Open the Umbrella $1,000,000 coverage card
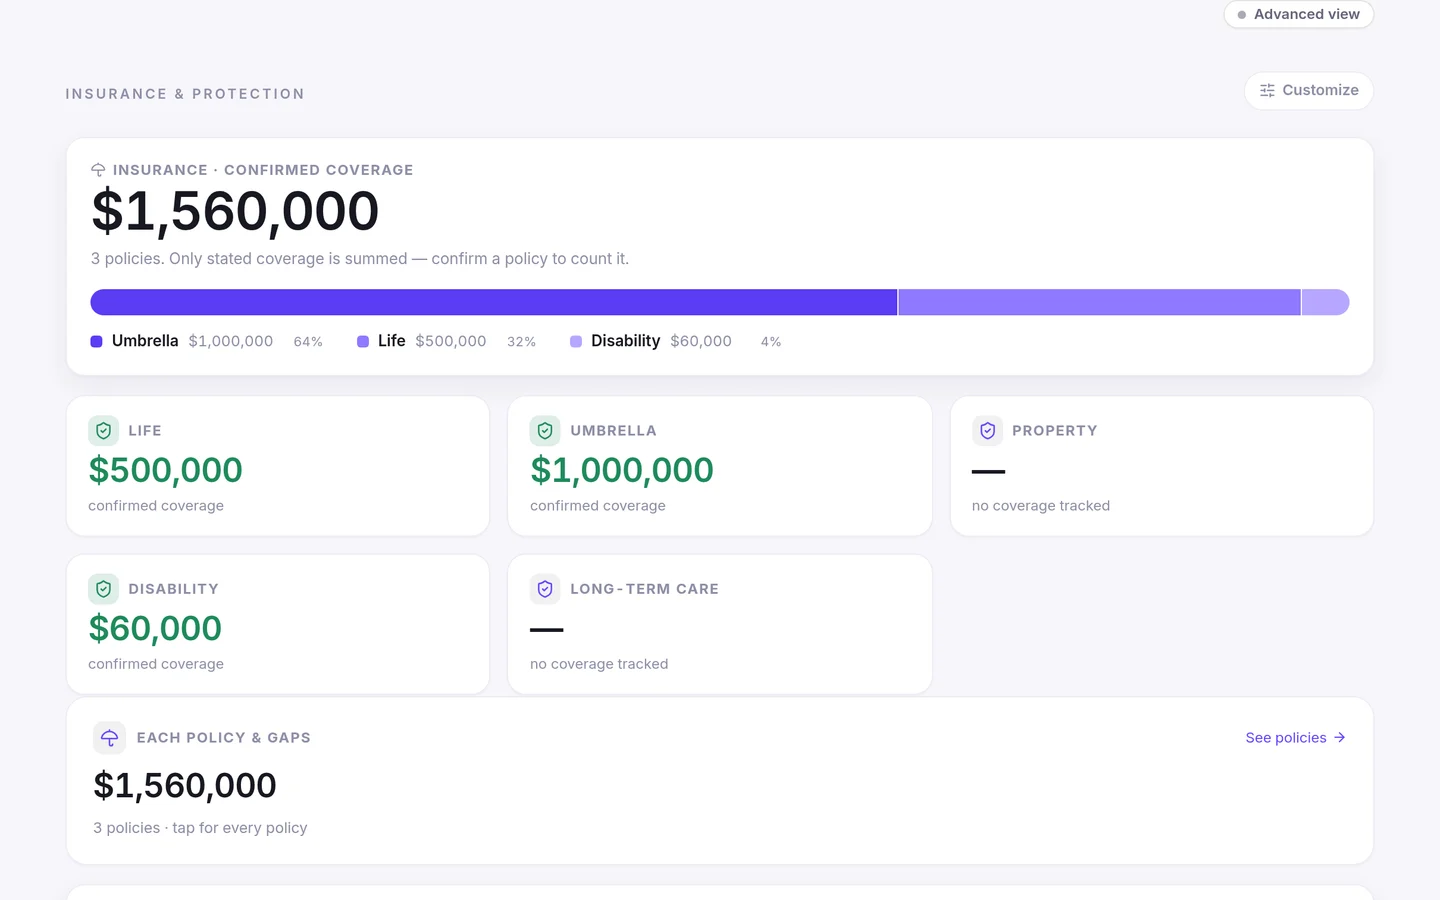Image resolution: width=1440 pixels, height=900 pixels. tap(720, 466)
